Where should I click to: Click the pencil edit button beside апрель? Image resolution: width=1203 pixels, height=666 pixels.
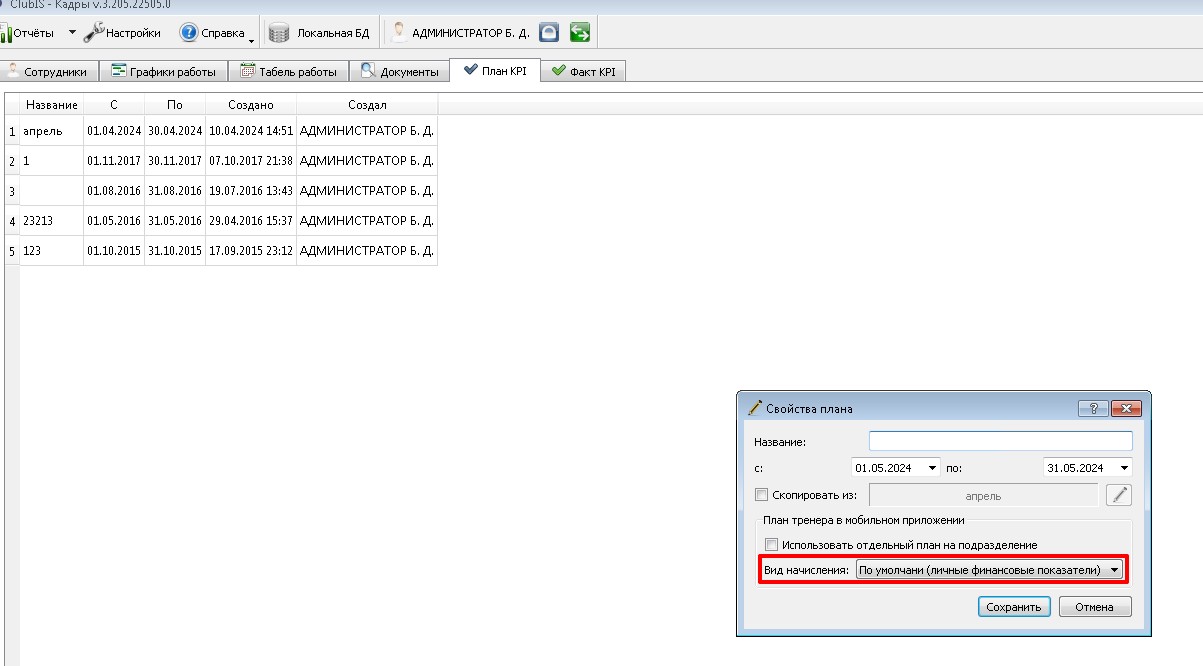tap(1118, 495)
